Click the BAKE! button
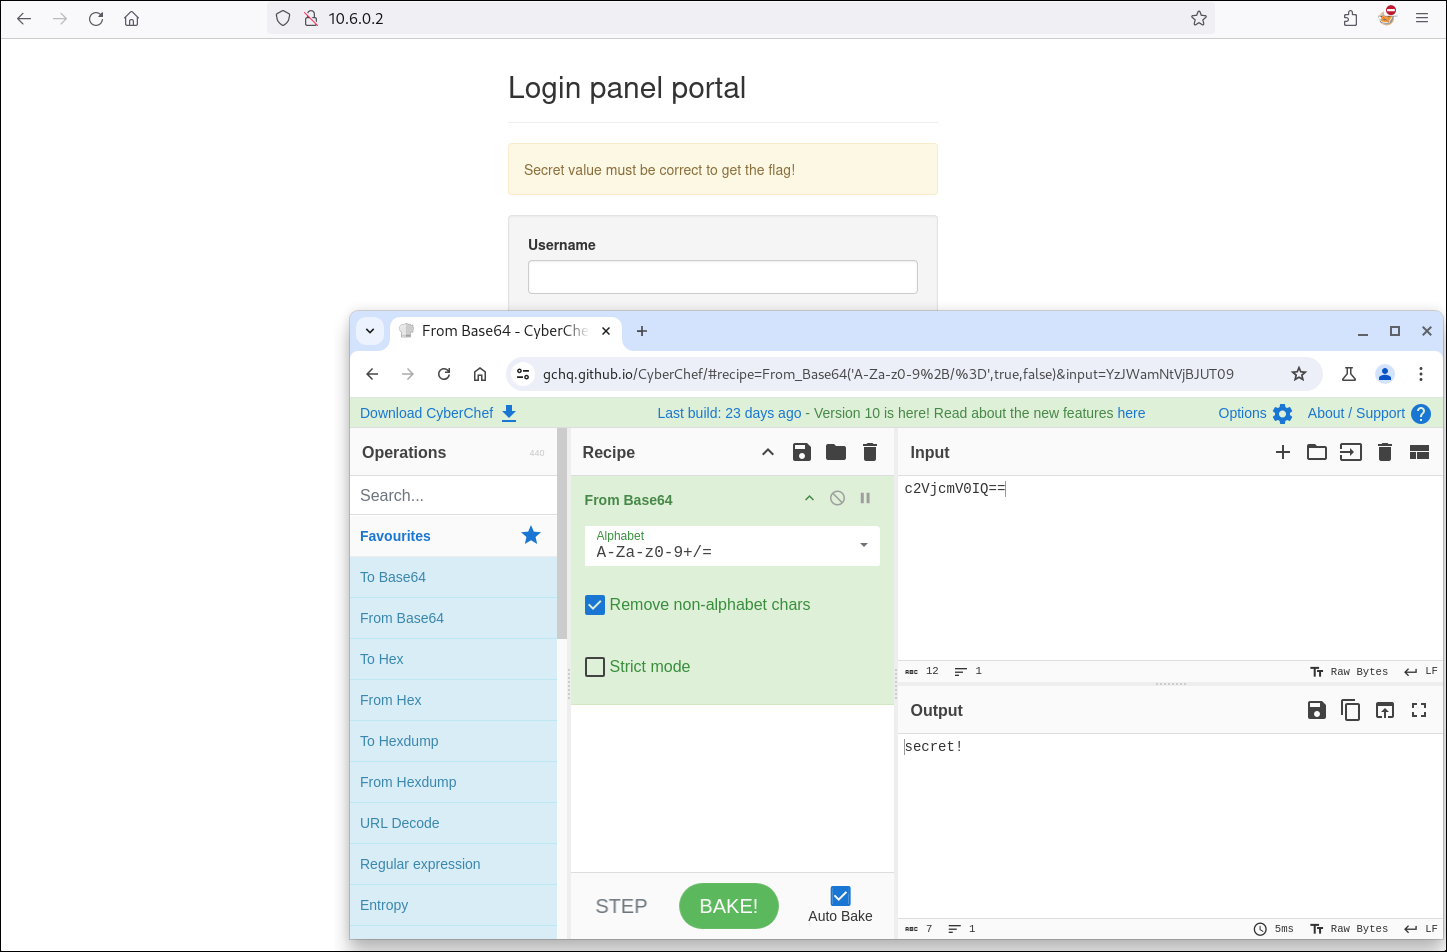This screenshot has height=952, width=1447. 728,906
